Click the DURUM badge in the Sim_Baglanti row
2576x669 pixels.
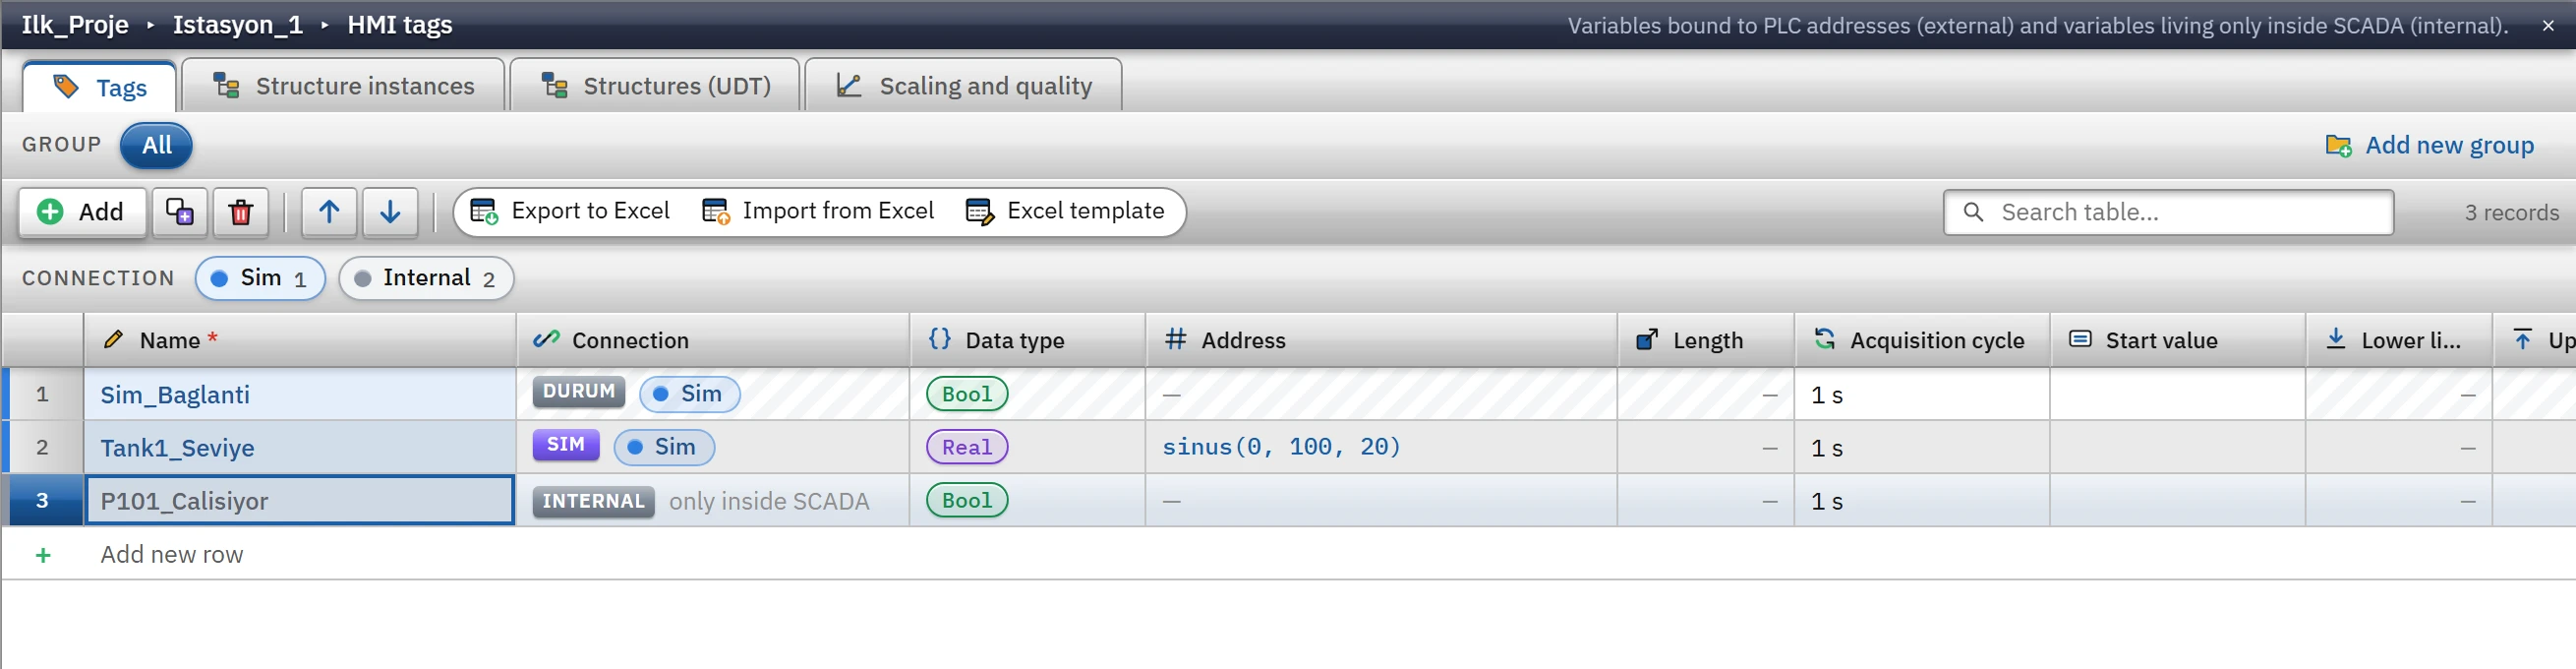coord(579,392)
